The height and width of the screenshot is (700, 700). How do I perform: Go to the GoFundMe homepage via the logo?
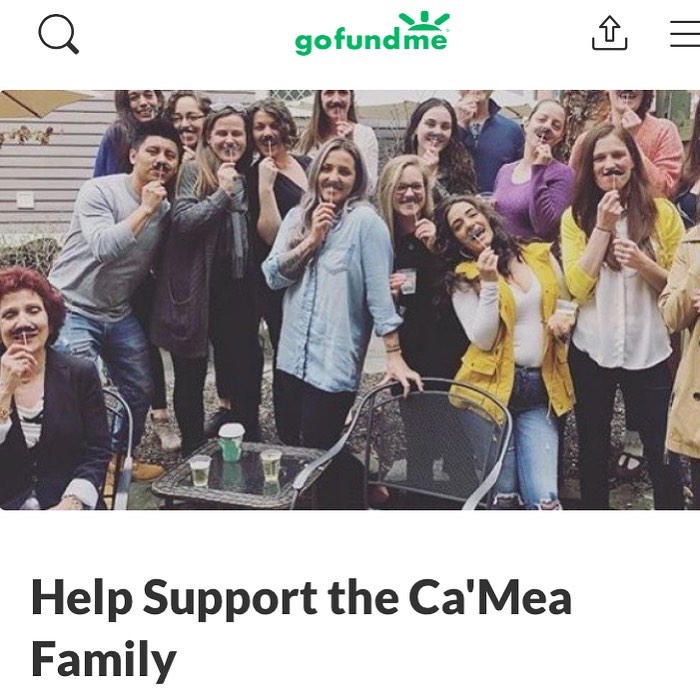tap(372, 33)
